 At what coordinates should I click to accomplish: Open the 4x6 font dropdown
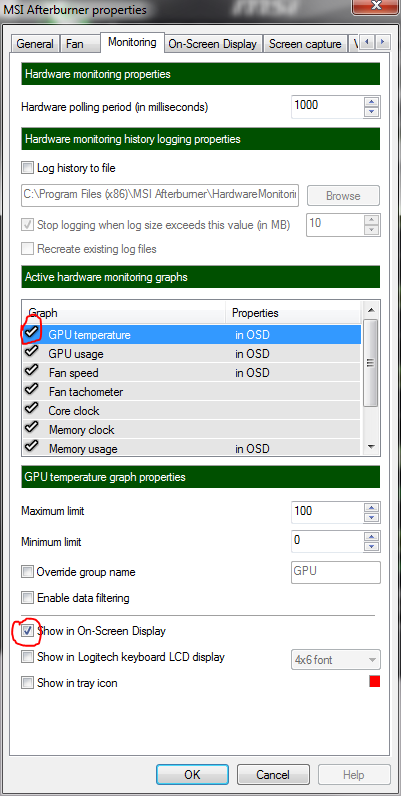pyautogui.click(x=335, y=660)
